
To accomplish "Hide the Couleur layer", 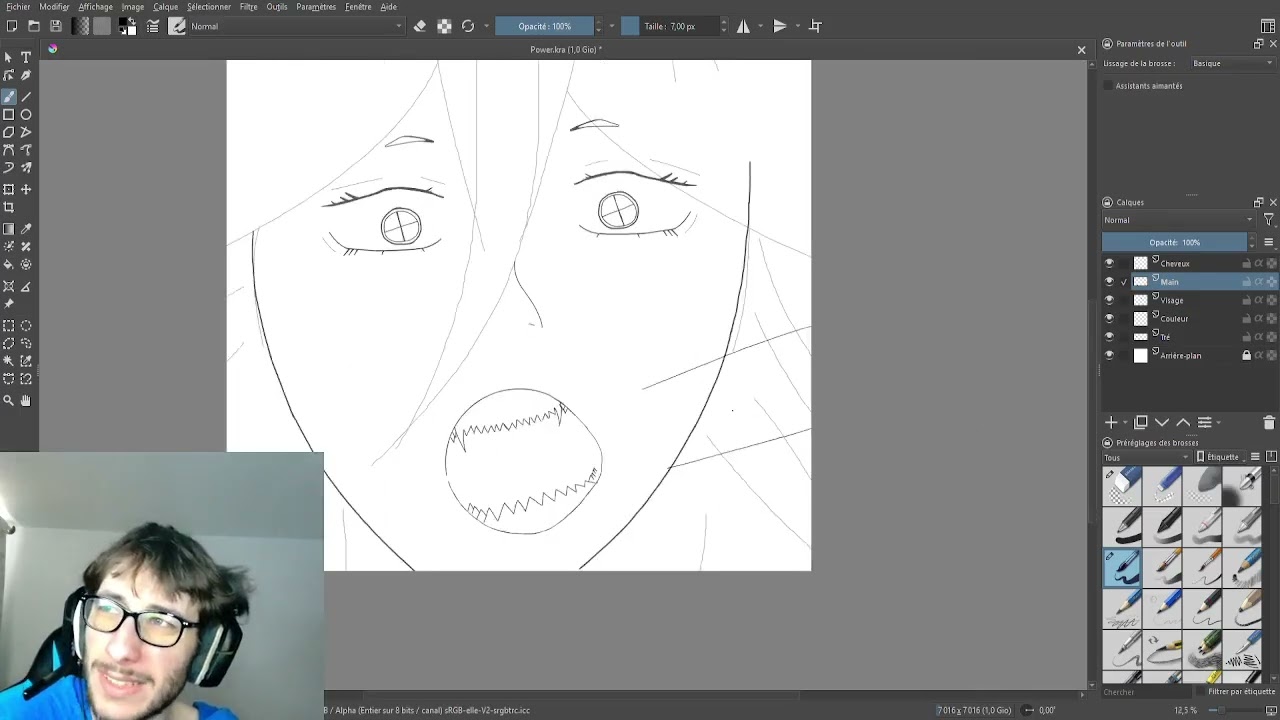I will click(x=1109, y=319).
